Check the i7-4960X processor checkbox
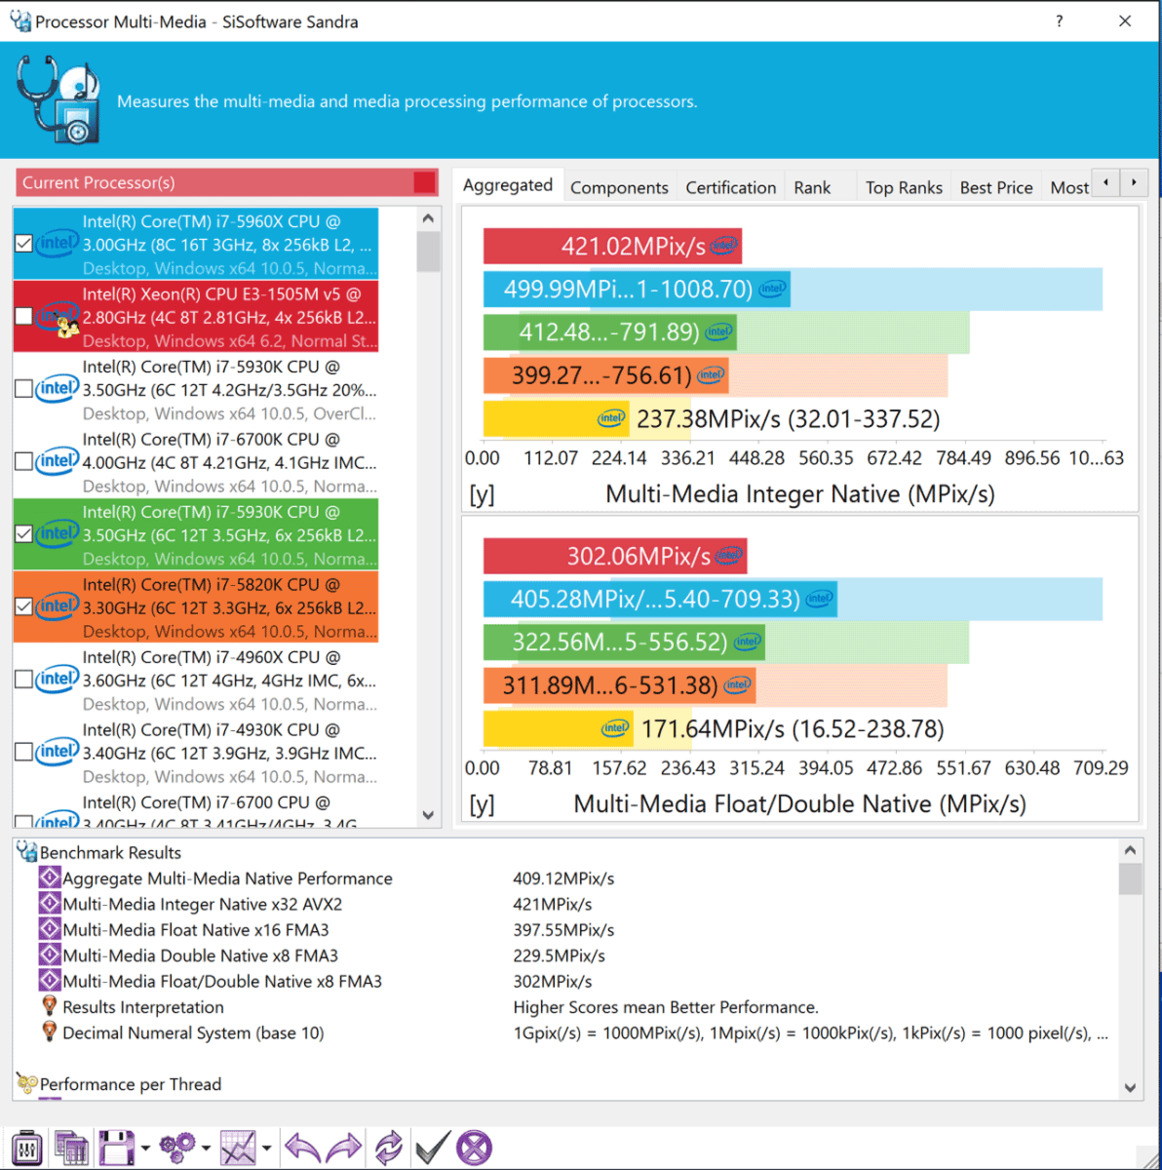The image size is (1162, 1170). pyautogui.click(x=23, y=678)
